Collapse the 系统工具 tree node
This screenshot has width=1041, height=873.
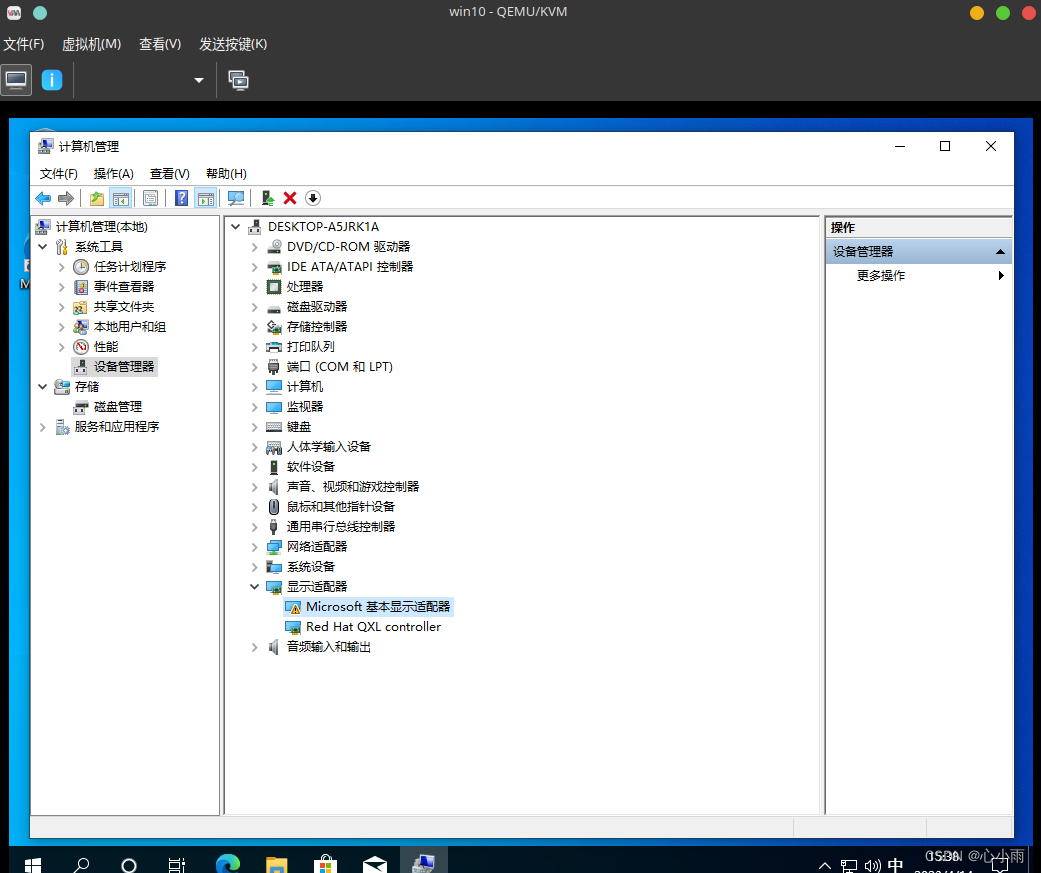[43, 247]
